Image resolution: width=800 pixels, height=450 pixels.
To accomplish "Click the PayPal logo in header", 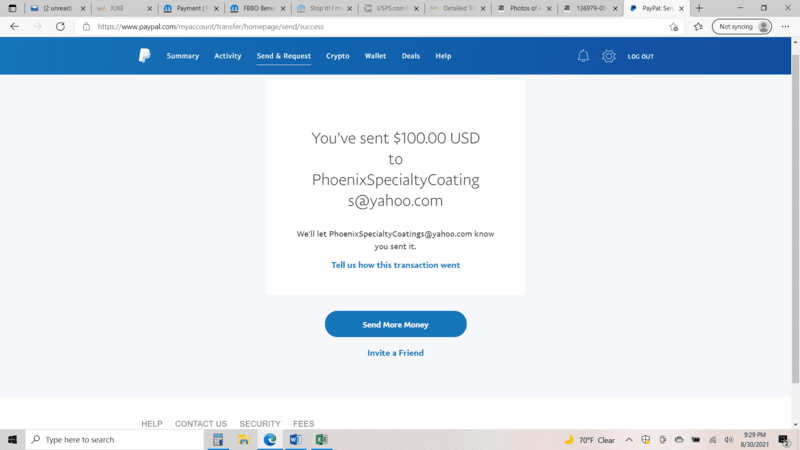I will [x=144, y=56].
